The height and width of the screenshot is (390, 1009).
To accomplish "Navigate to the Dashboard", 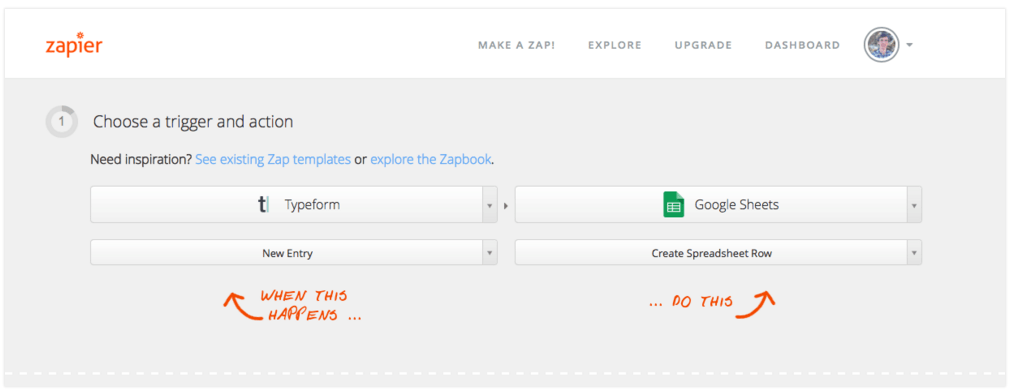I will pos(802,45).
